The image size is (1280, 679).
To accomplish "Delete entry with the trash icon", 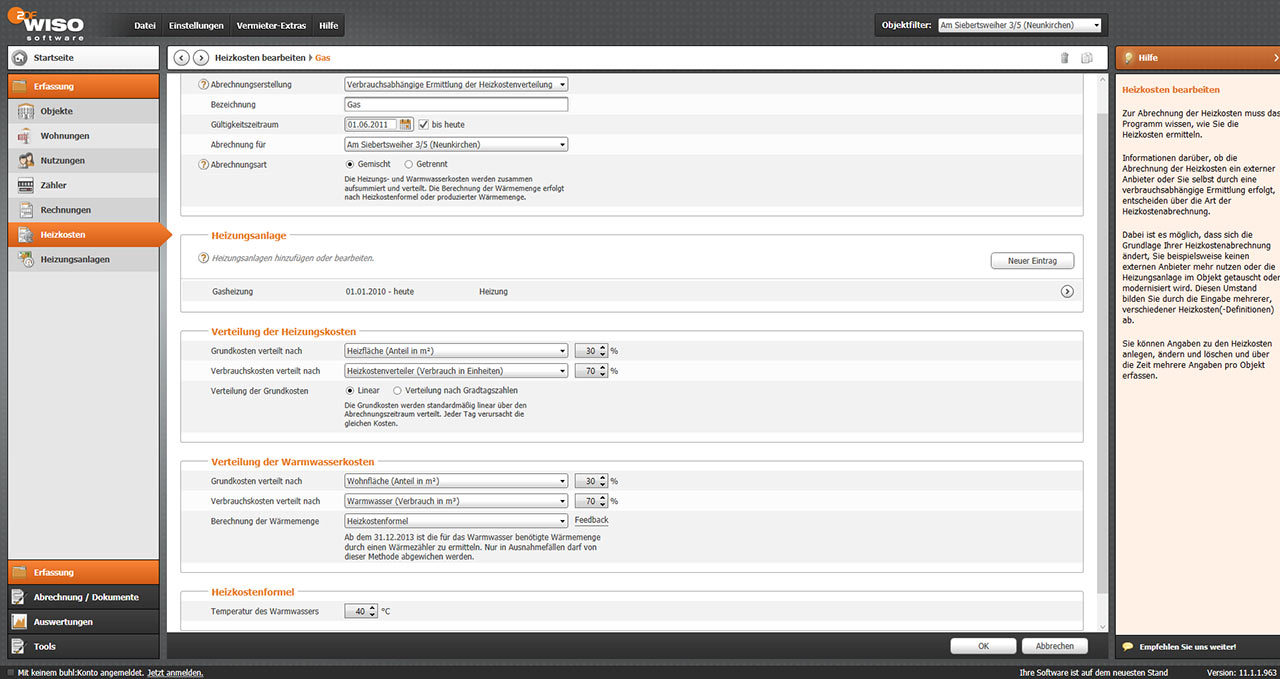I will [x=1065, y=58].
